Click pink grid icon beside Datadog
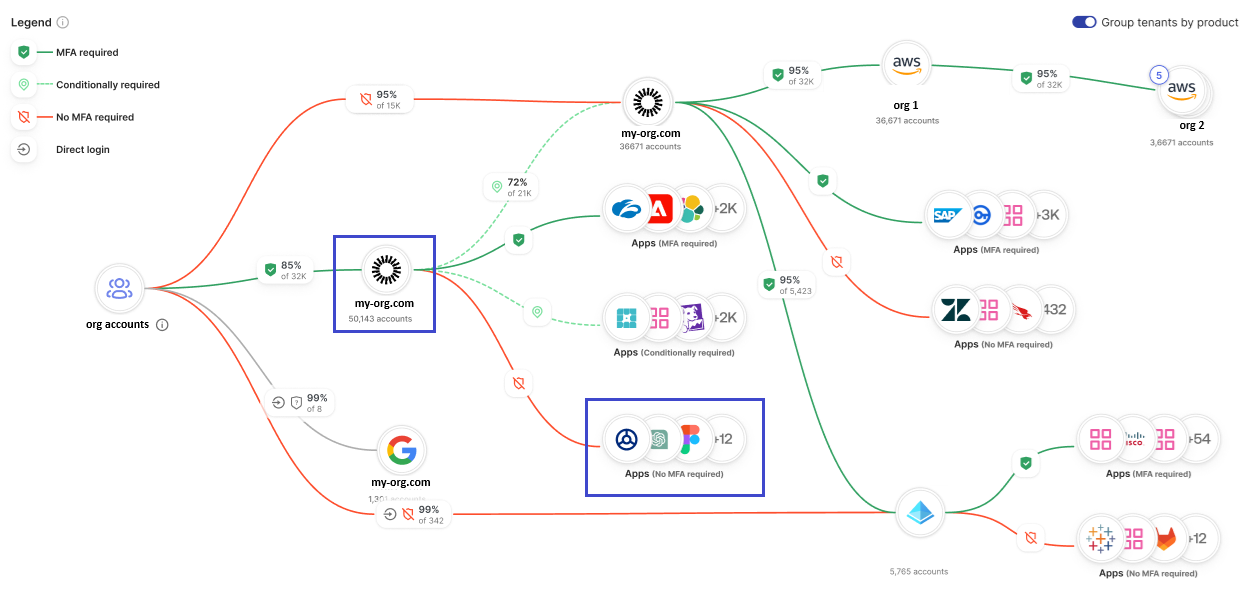This screenshot has width=1251, height=605. click(660, 318)
